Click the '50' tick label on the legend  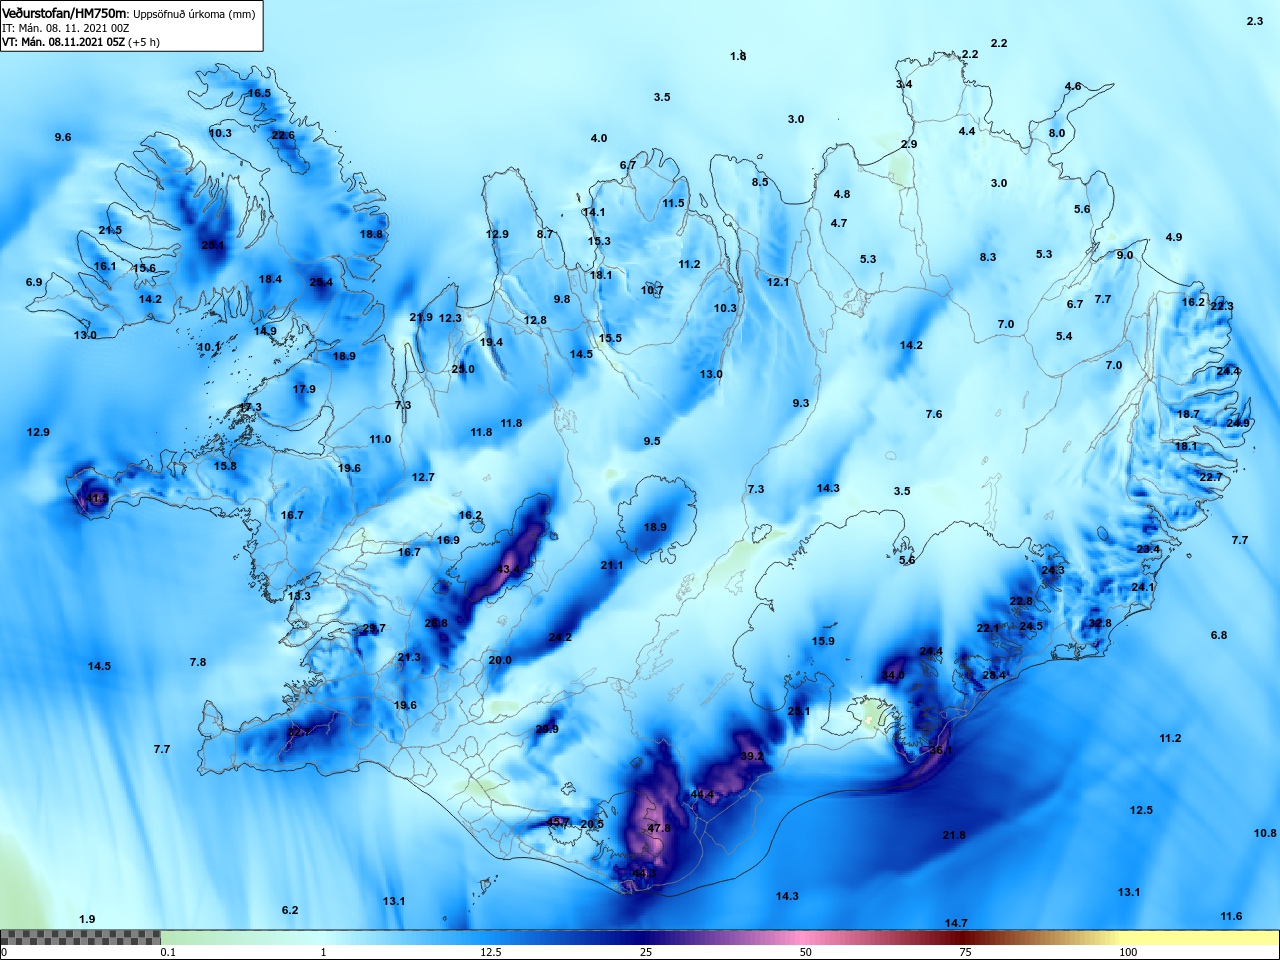click(x=806, y=953)
